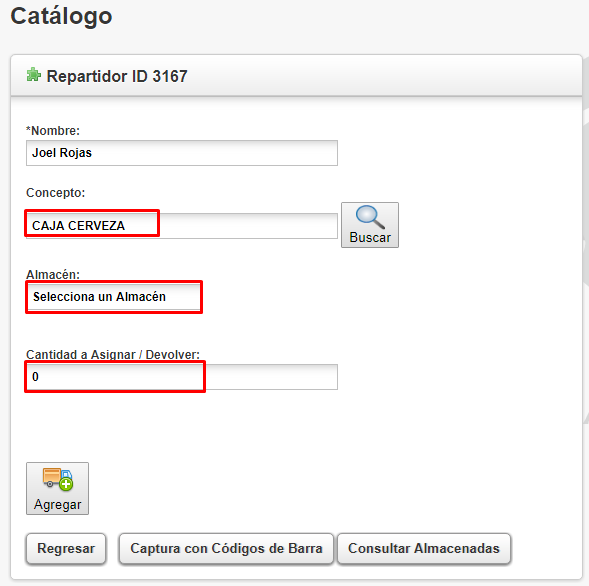Viewport: 589px width, 586px height.
Task: Click the empty right part of the Concepto field
Action: (x=249, y=225)
